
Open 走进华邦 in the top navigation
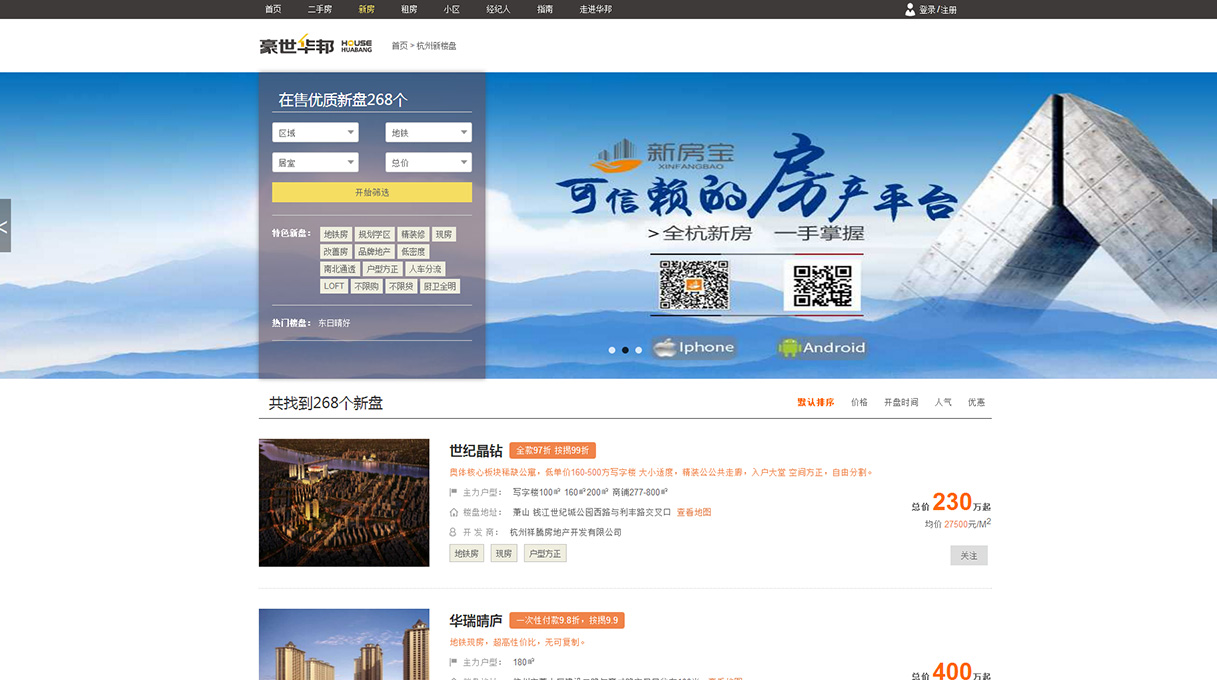[596, 9]
